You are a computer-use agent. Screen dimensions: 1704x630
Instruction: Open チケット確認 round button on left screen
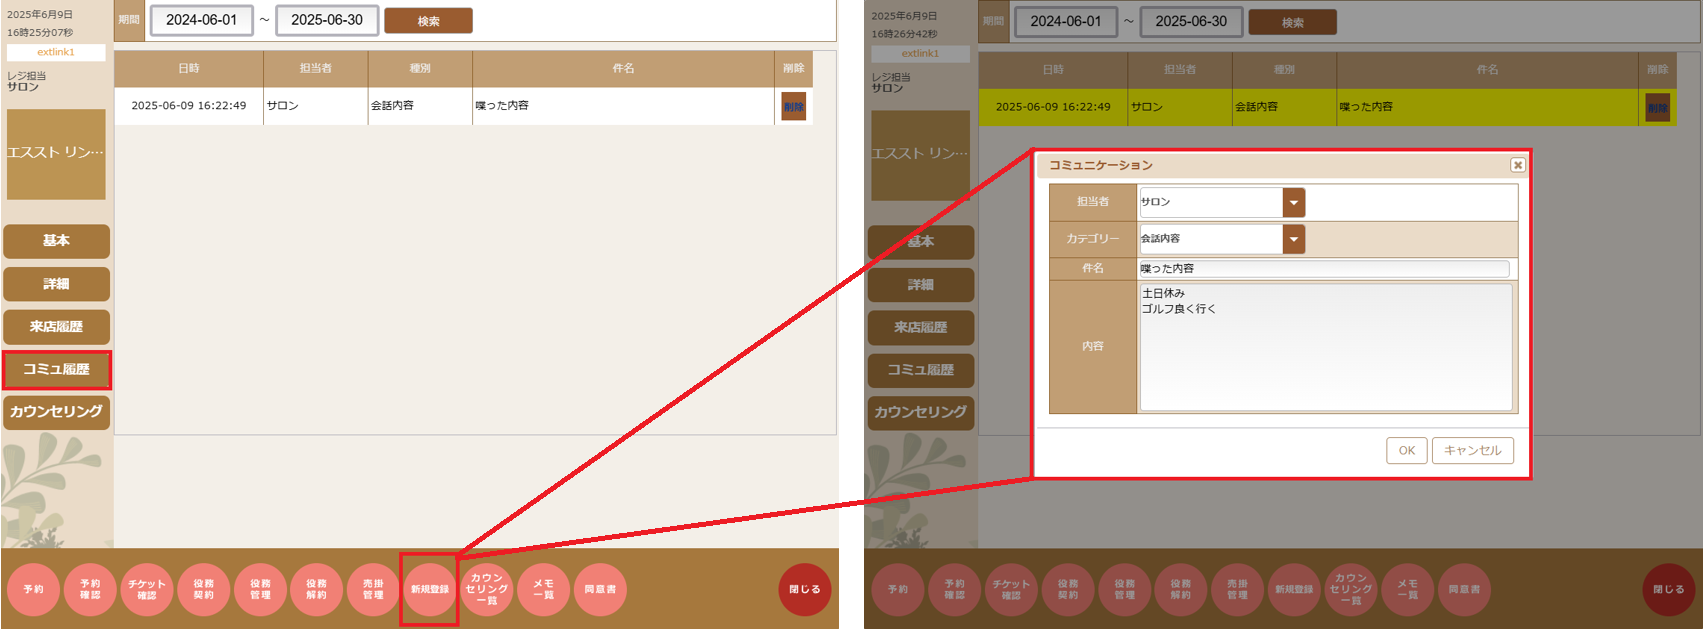(147, 589)
